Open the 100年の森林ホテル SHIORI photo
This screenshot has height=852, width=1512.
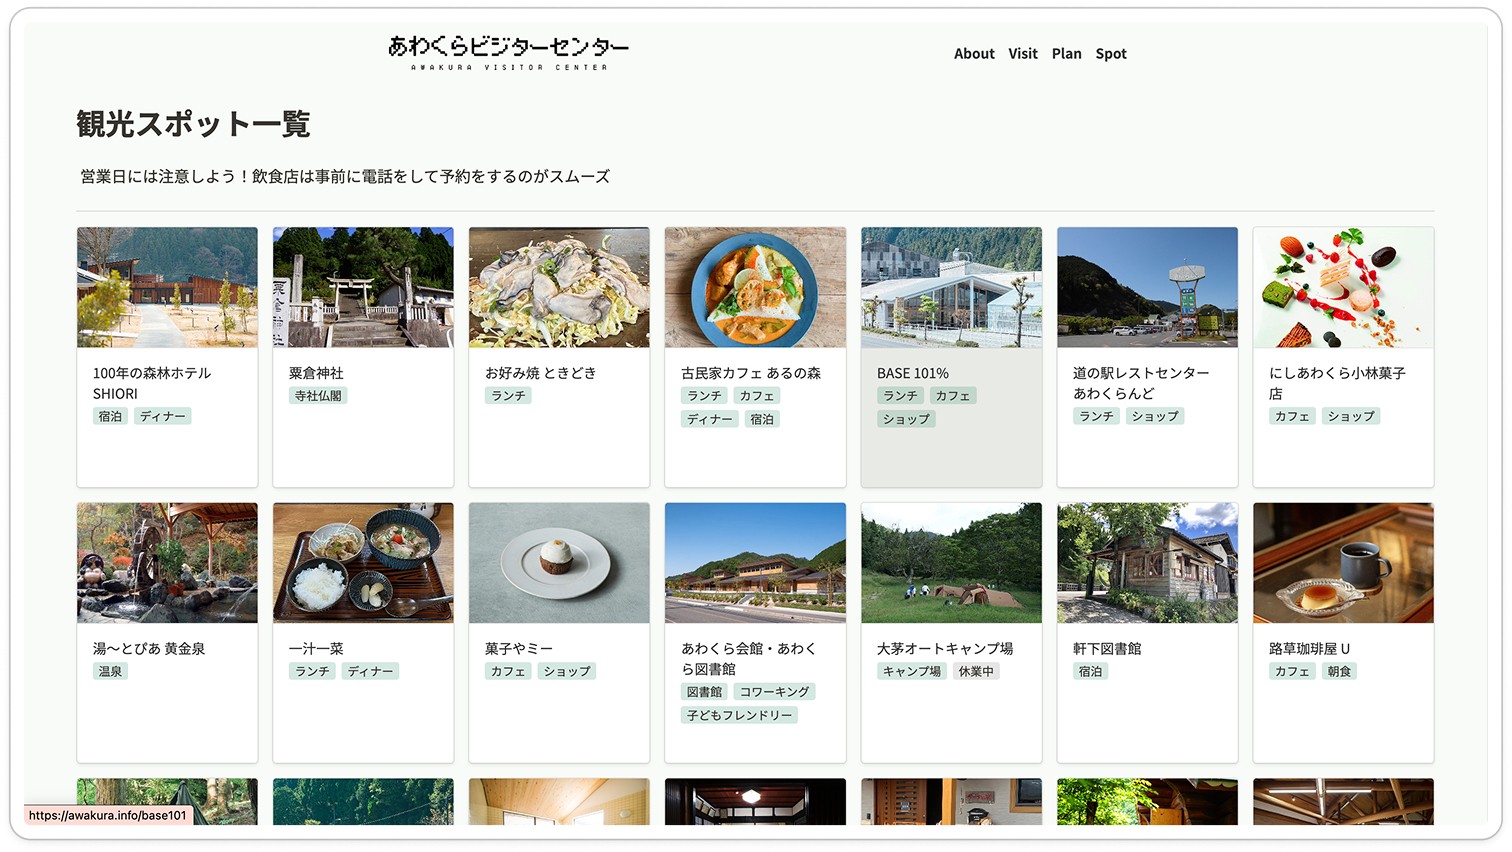point(167,287)
